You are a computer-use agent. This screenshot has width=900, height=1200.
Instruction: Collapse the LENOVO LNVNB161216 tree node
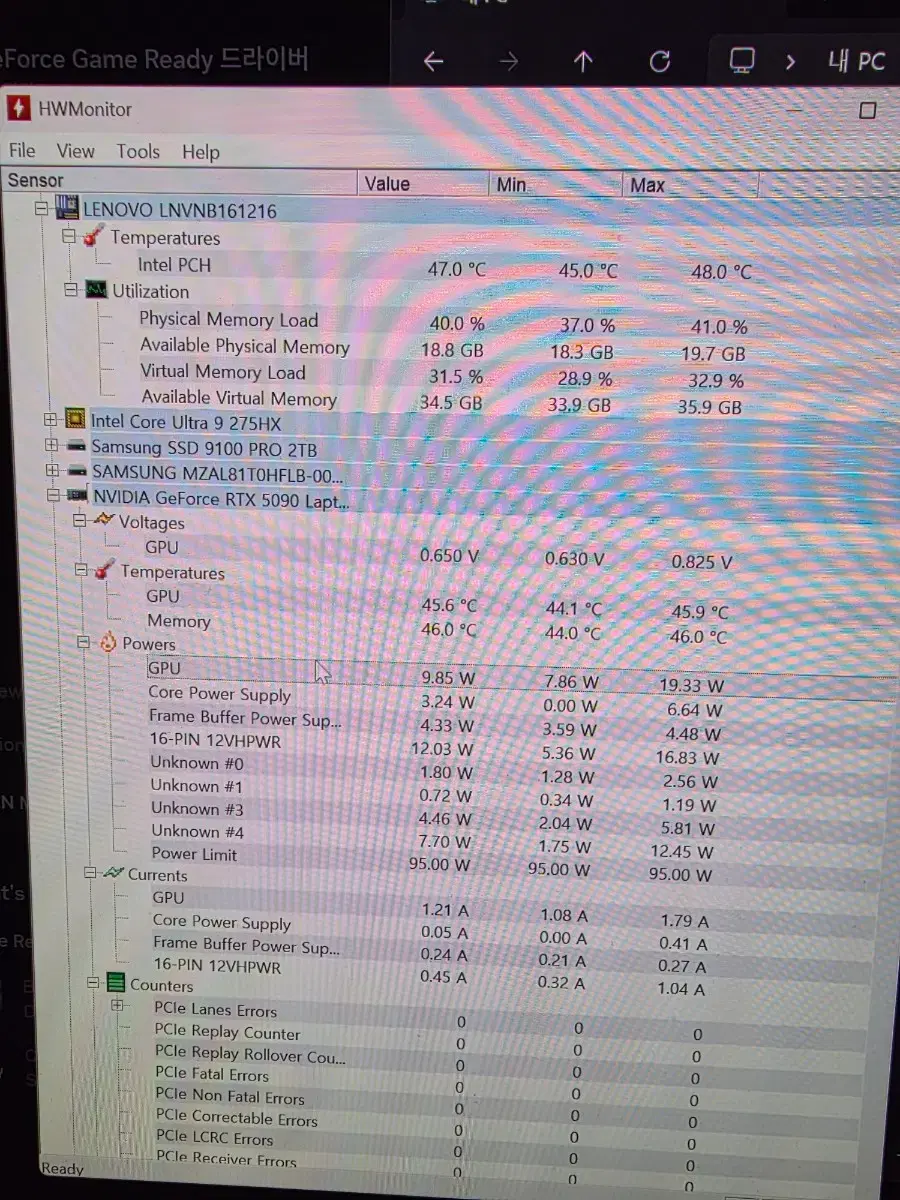tap(41, 209)
